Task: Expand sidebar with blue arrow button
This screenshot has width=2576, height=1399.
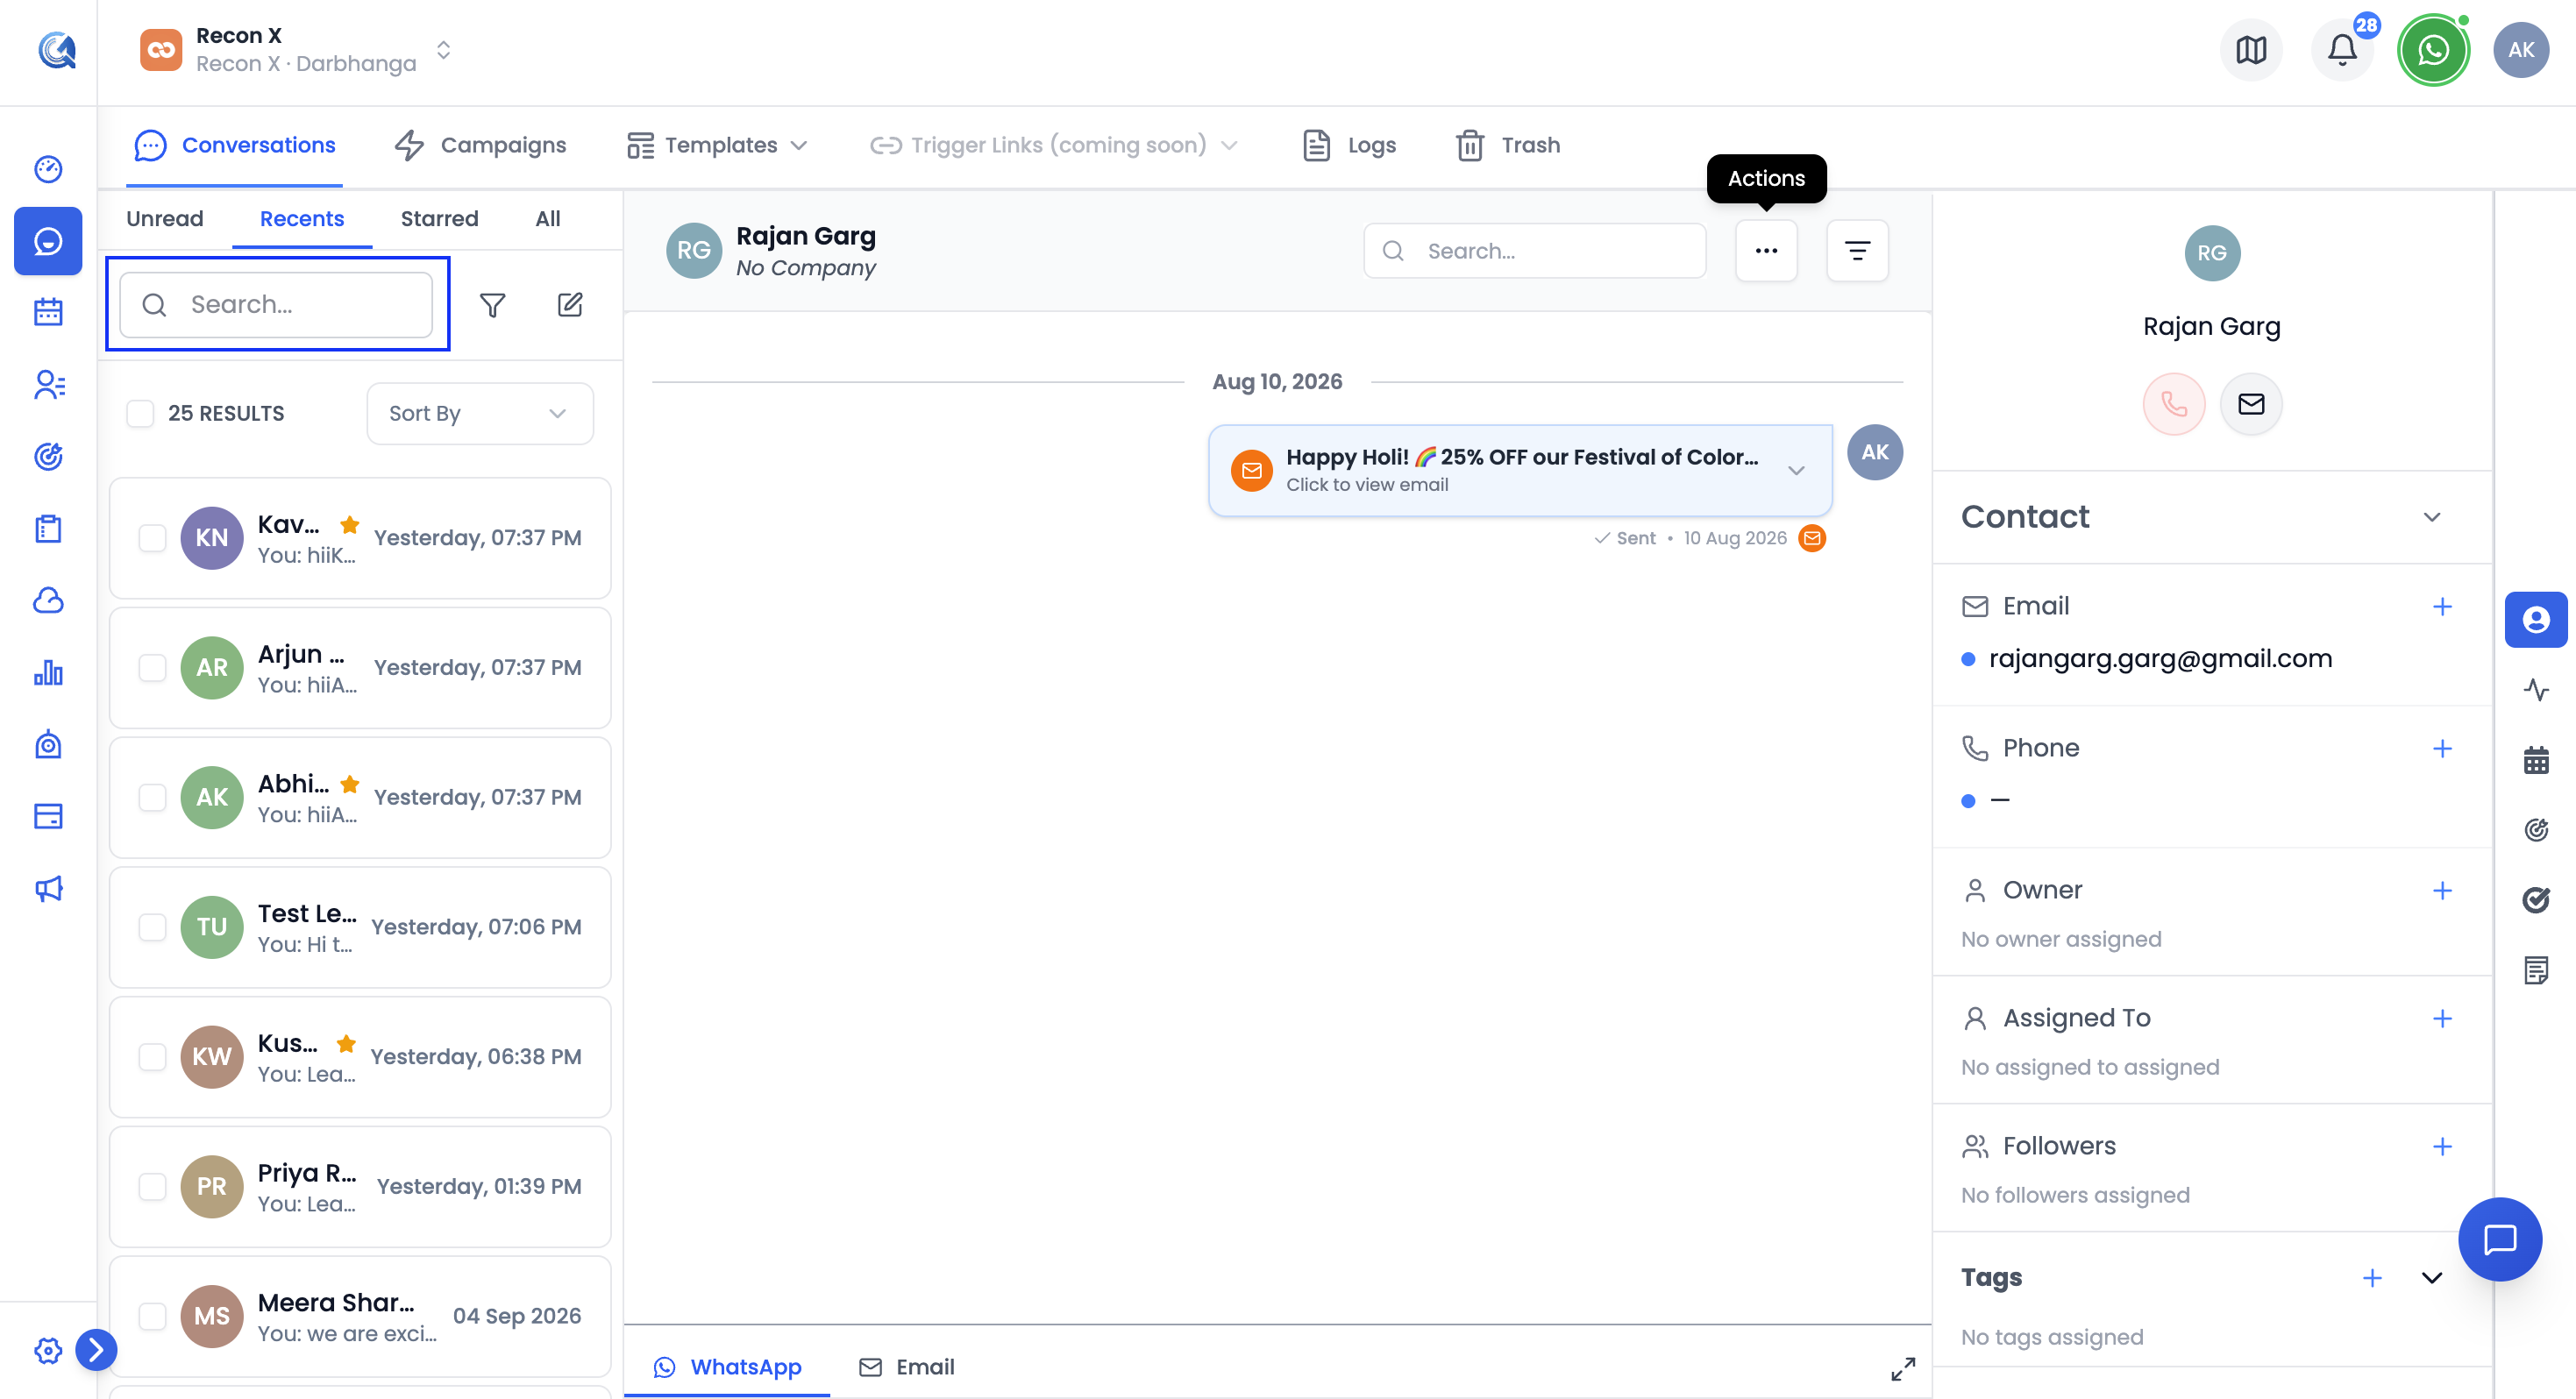Action: pos(96,1350)
